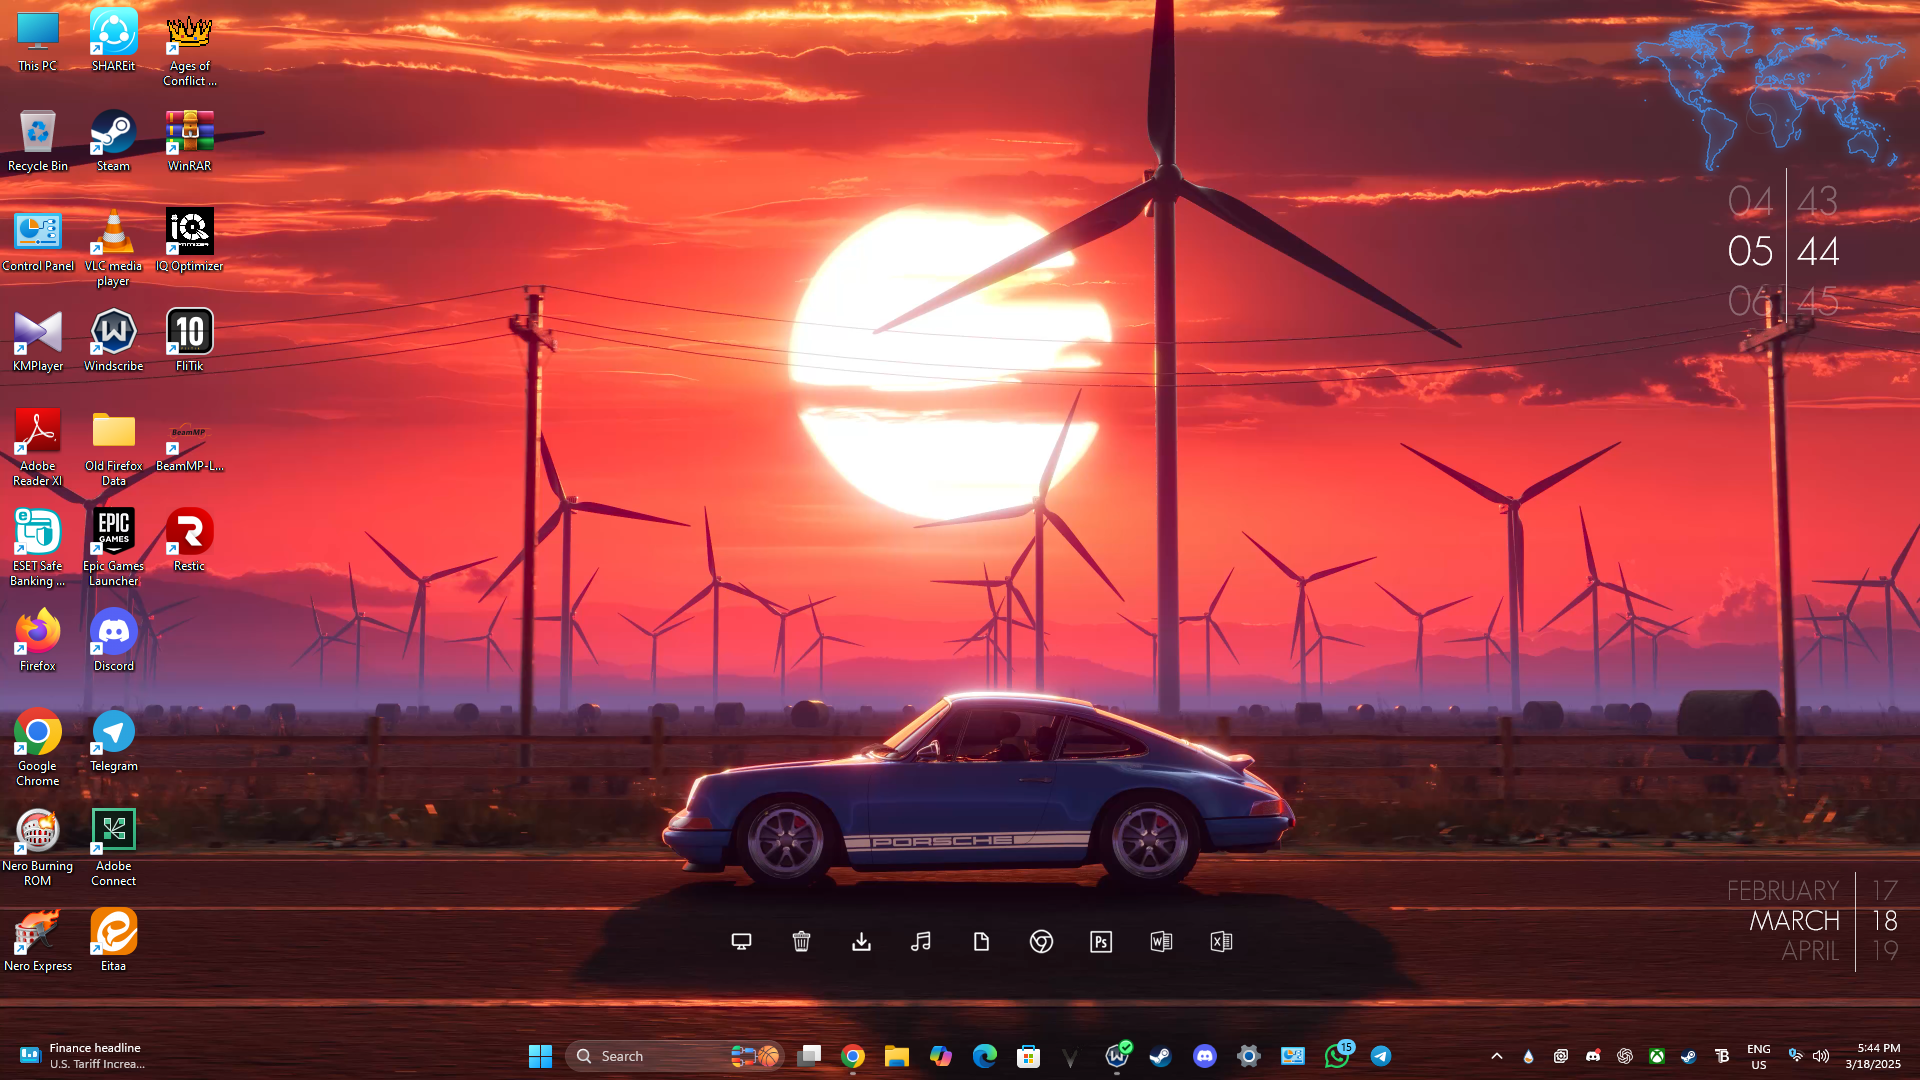Select the Google Chrome desktop shortcut
Image resolution: width=1920 pixels, height=1080 pixels.
click(38, 750)
